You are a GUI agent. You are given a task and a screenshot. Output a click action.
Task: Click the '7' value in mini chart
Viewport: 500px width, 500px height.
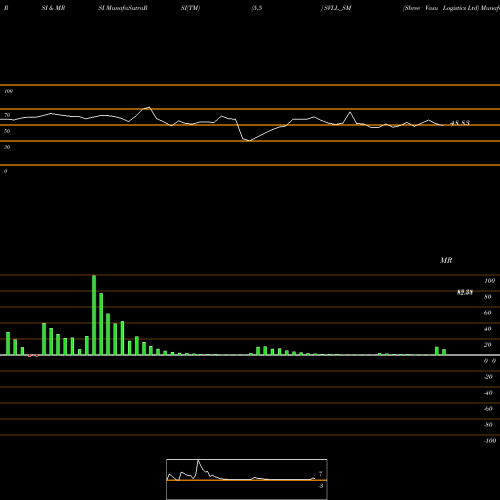click(x=321, y=474)
